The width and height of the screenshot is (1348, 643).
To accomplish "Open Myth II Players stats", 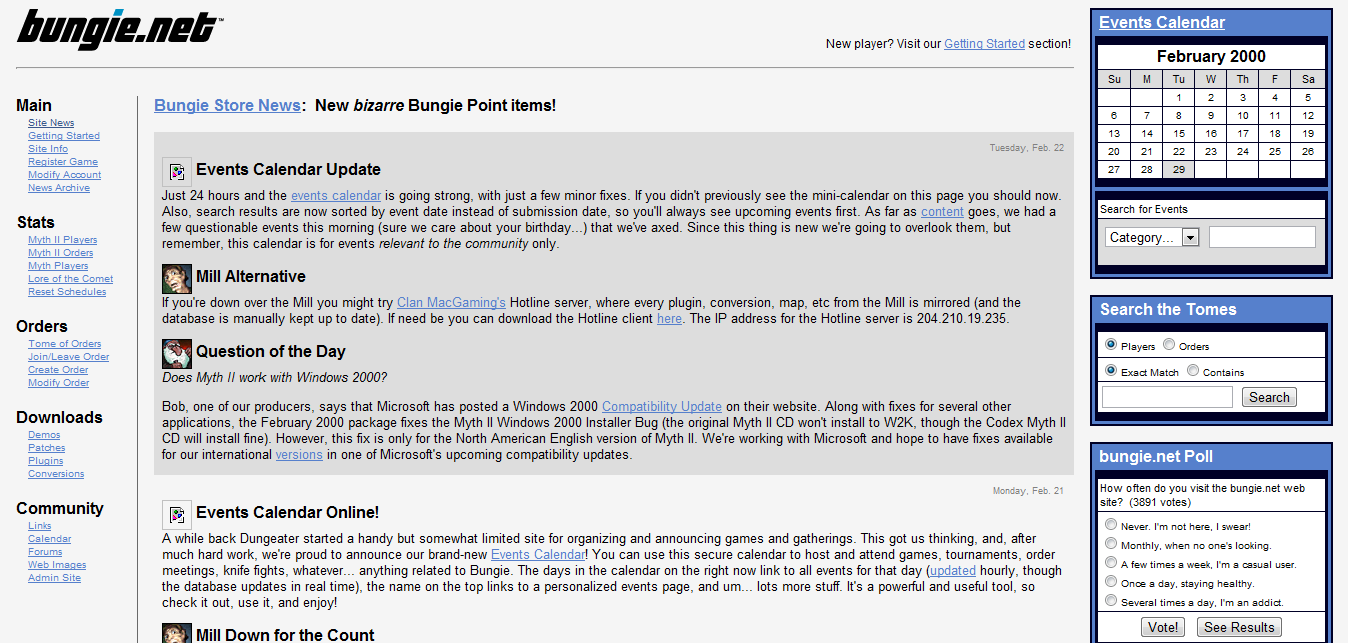I will point(63,240).
